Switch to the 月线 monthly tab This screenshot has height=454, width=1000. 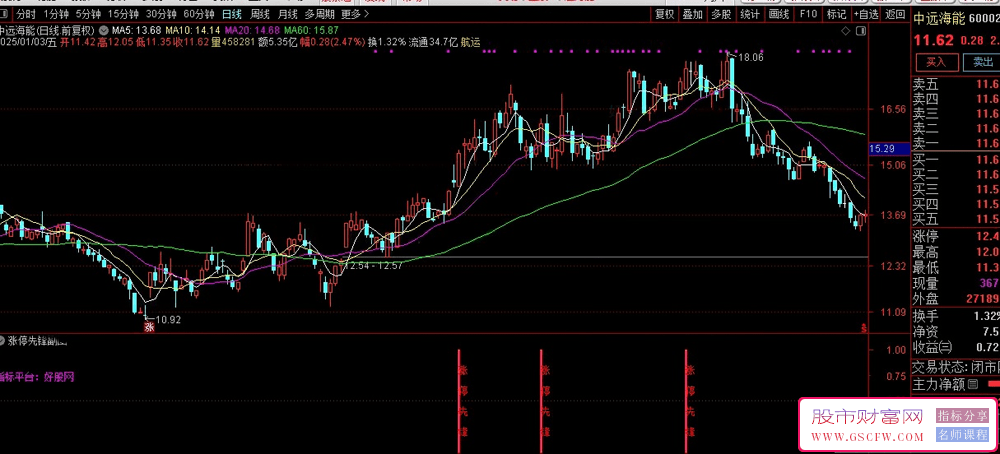point(288,14)
